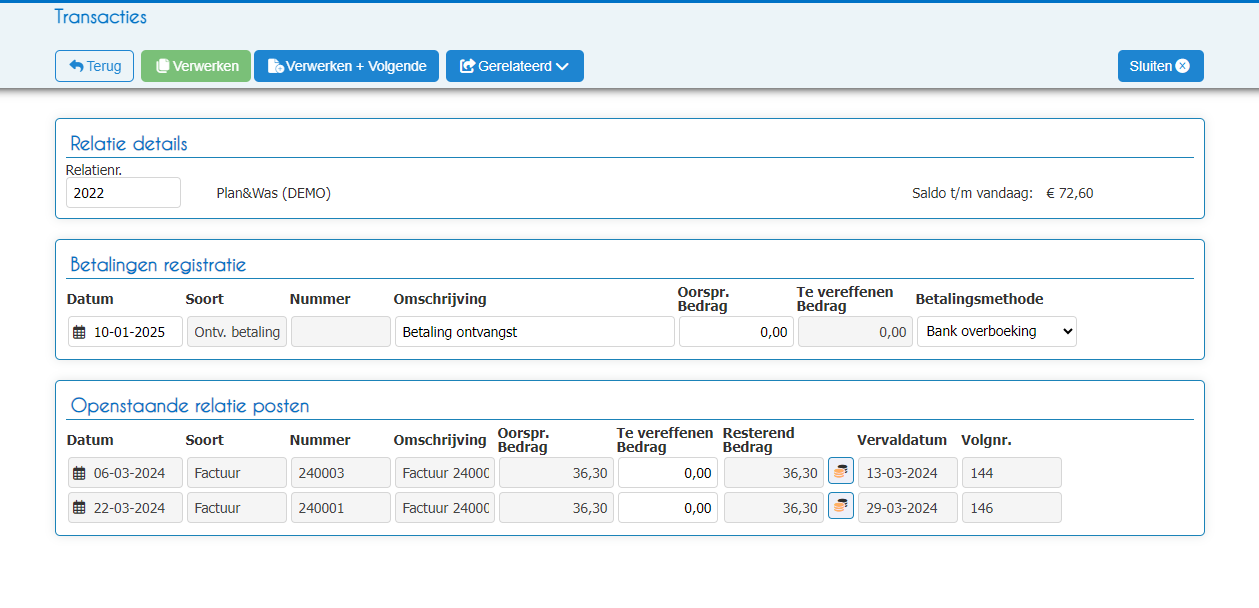Click Resterend Bedrag field of invoice 240001
This screenshot has width=1259, height=608.
tap(774, 508)
